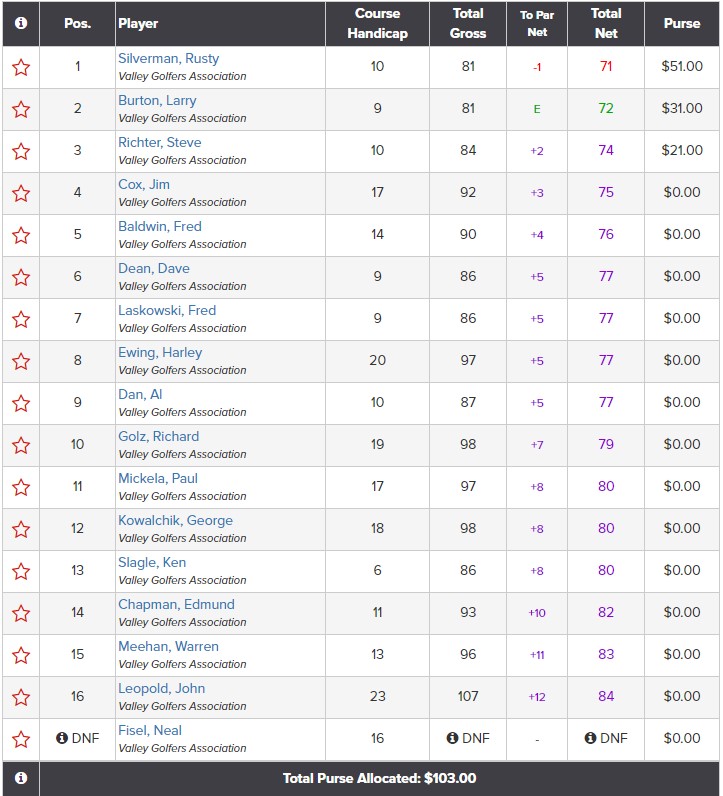The height and width of the screenshot is (796, 723).
Task: Star the Neal Fisel row
Action: point(21,739)
